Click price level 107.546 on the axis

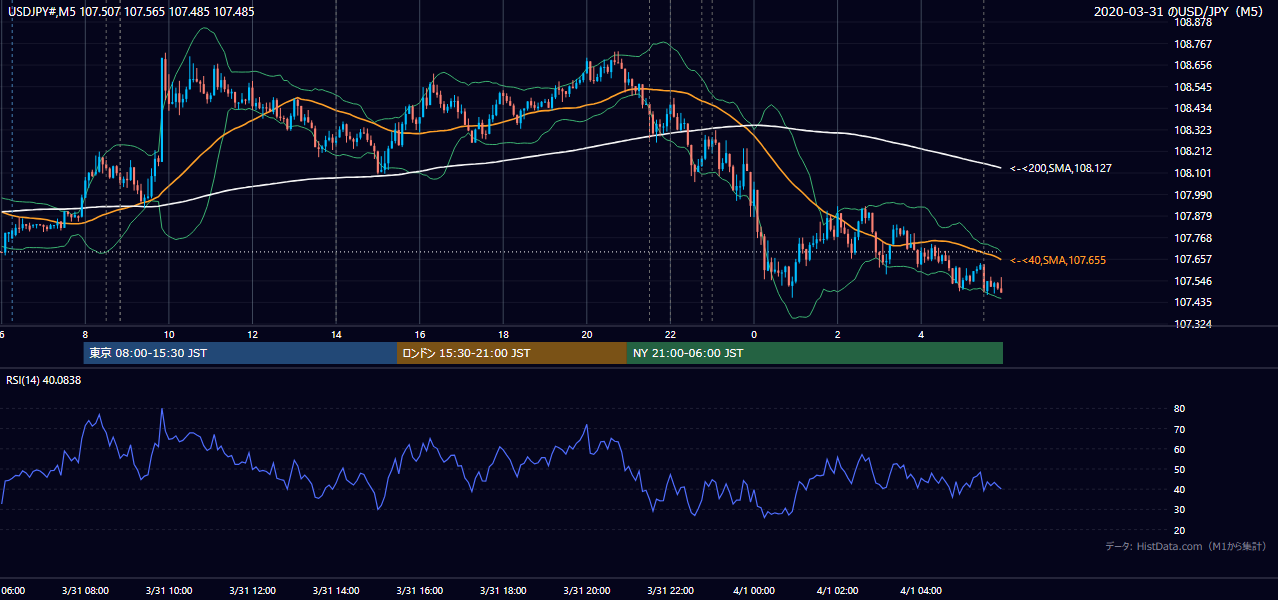pos(1193,281)
